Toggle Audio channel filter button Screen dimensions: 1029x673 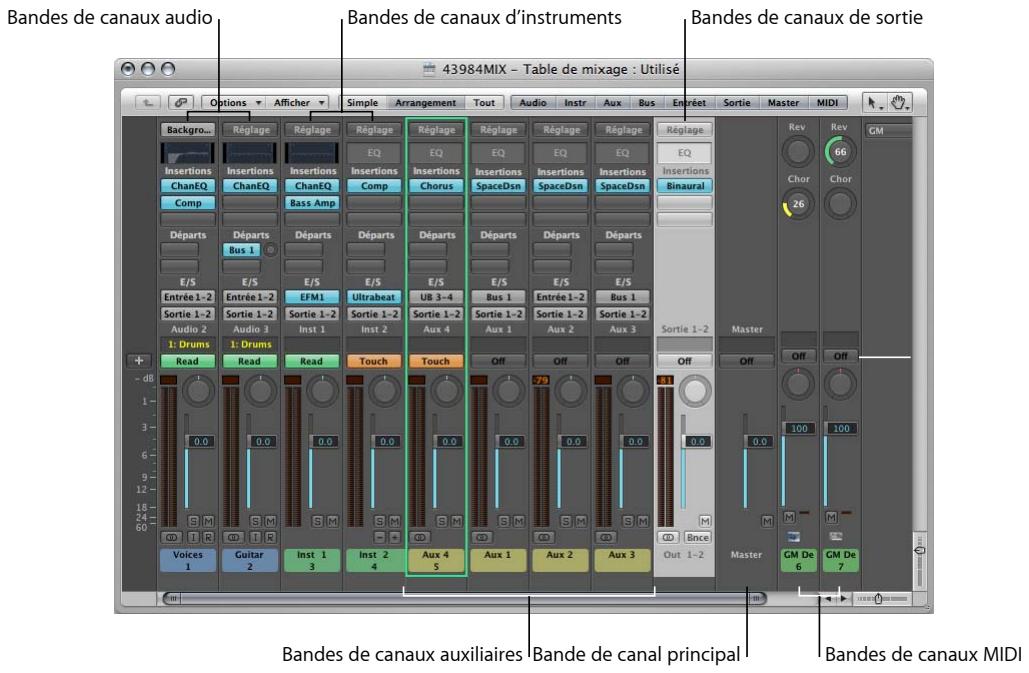coord(533,103)
